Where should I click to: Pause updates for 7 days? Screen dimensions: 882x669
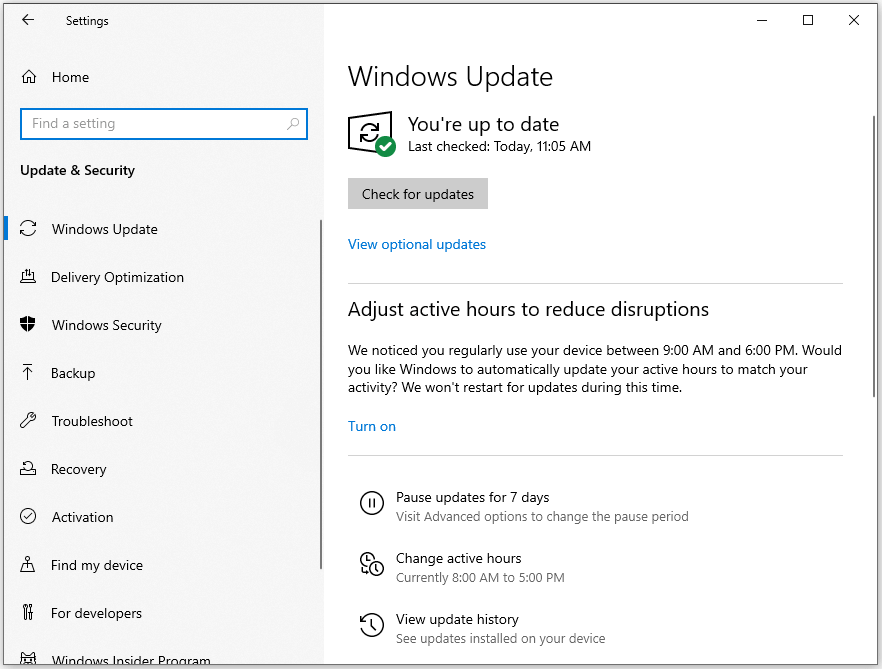click(x=472, y=497)
